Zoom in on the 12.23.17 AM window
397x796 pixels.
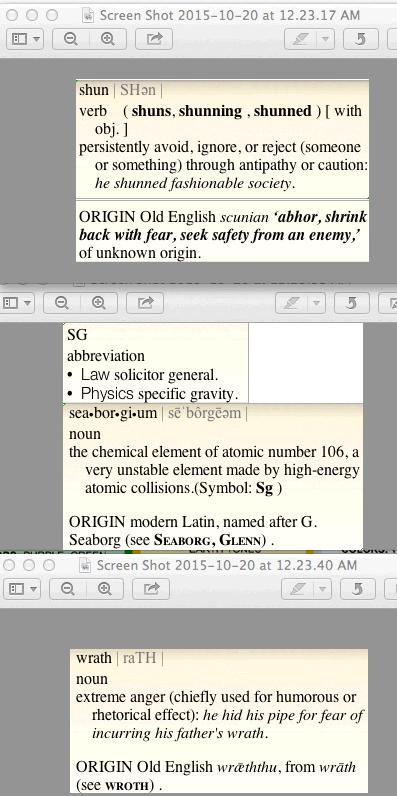click(108, 39)
